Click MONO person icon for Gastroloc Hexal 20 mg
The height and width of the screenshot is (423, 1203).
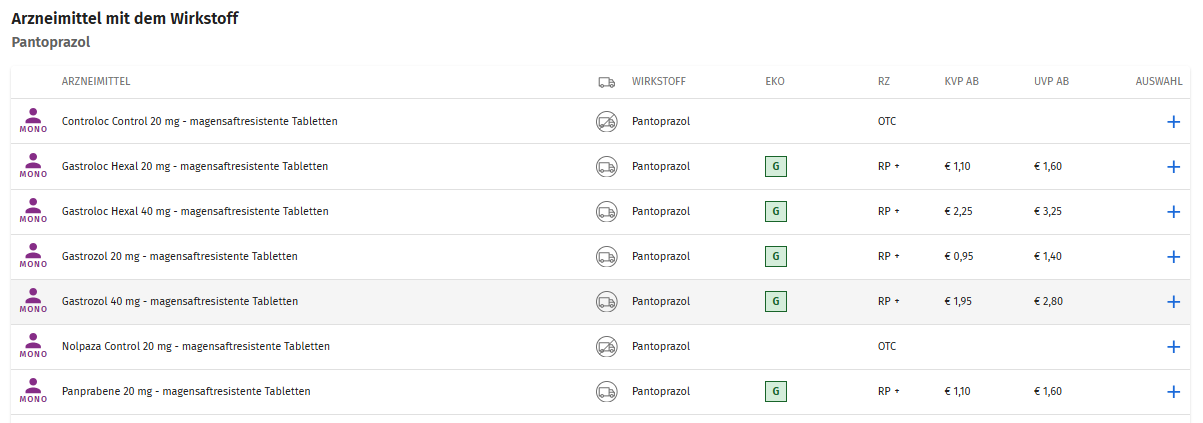coord(34,166)
